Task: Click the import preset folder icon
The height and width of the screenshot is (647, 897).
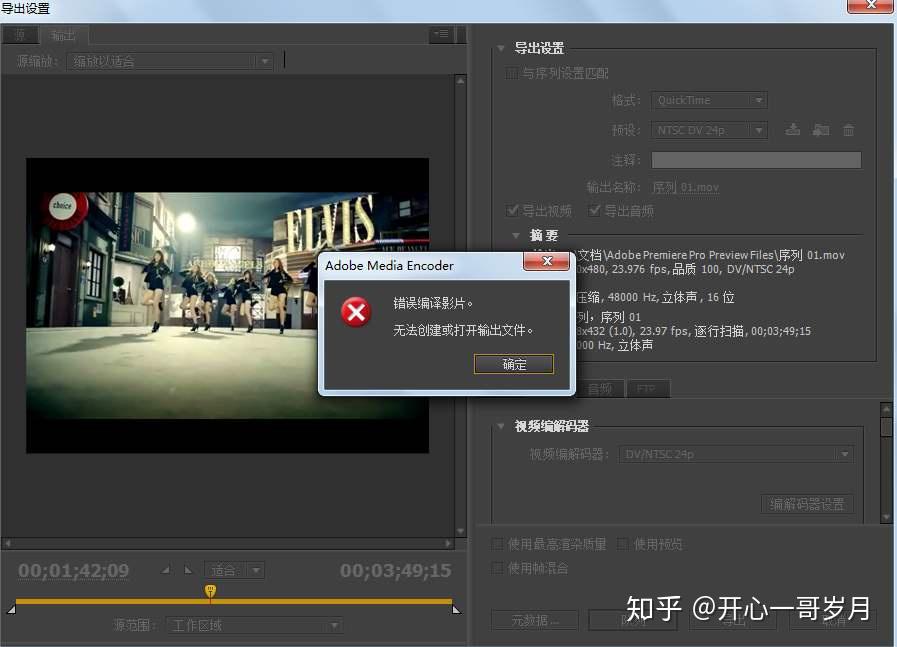Action: pyautogui.click(x=821, y=130)
